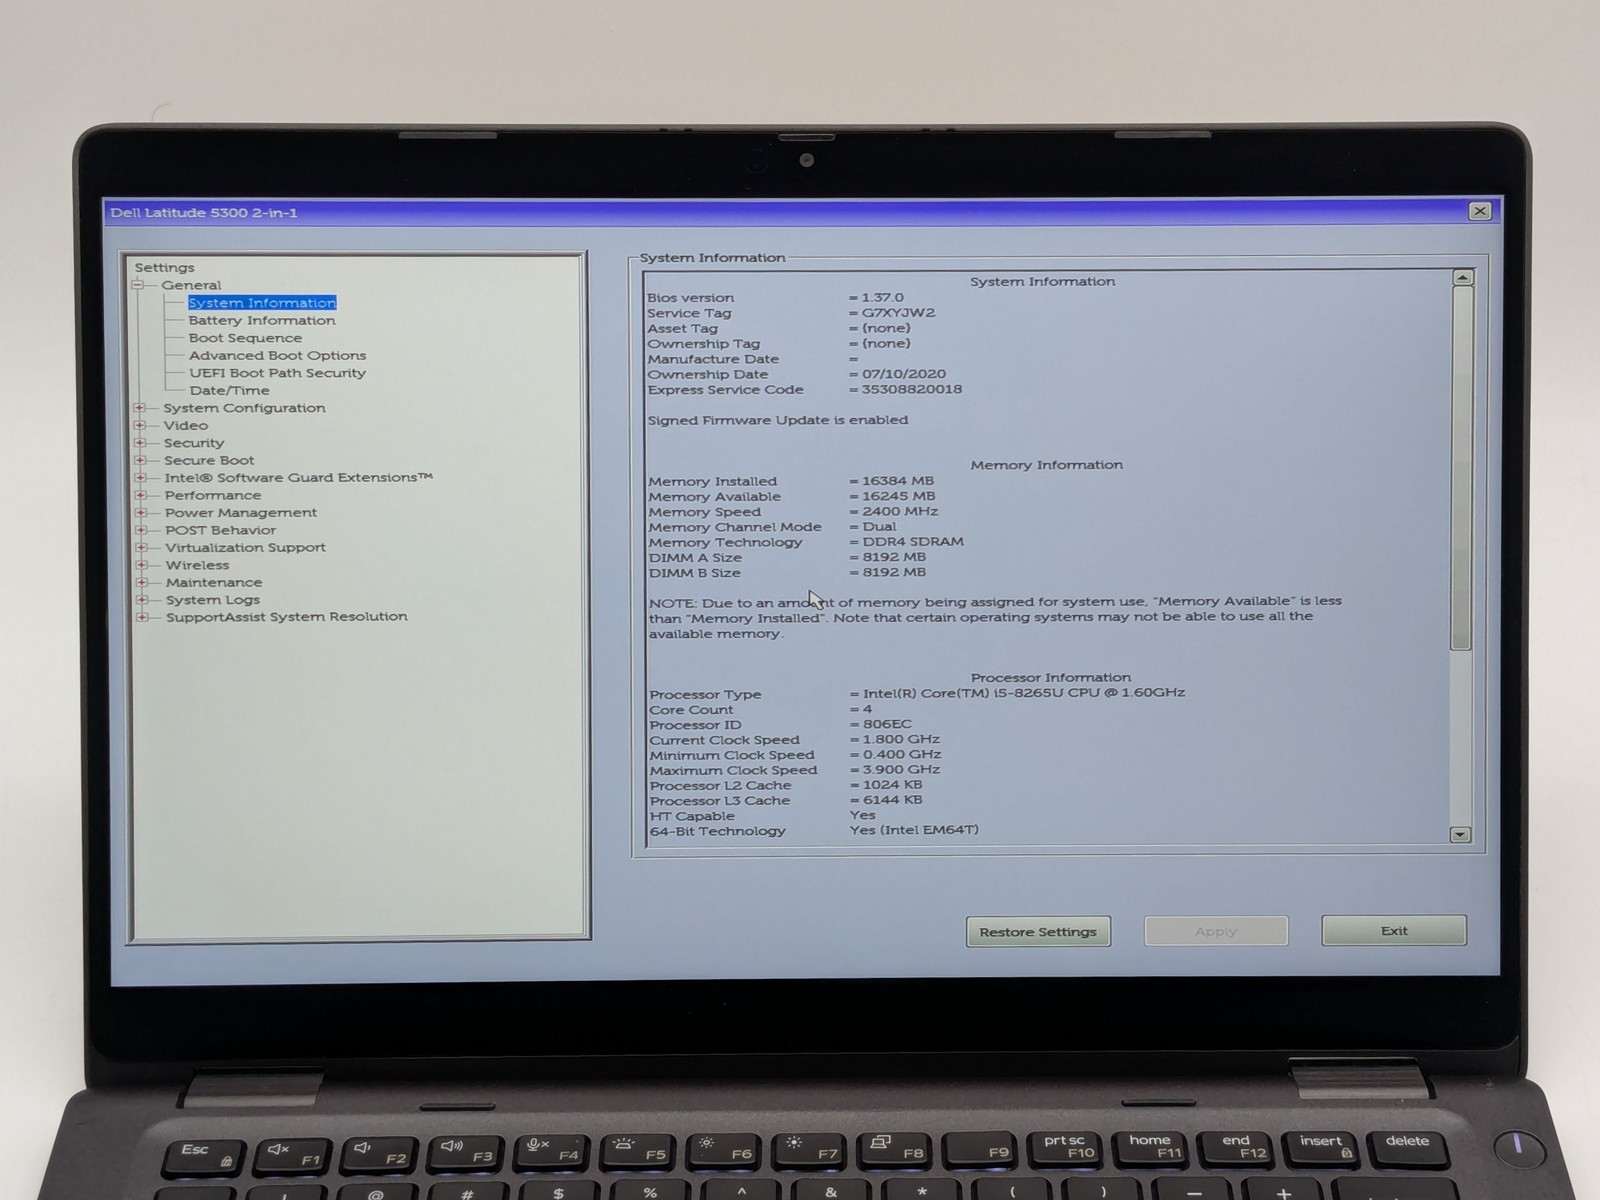Select the Power Management label
The height and width of the screenshot is (1200, 1600).
pyautogui.click(x=241, y=513)
